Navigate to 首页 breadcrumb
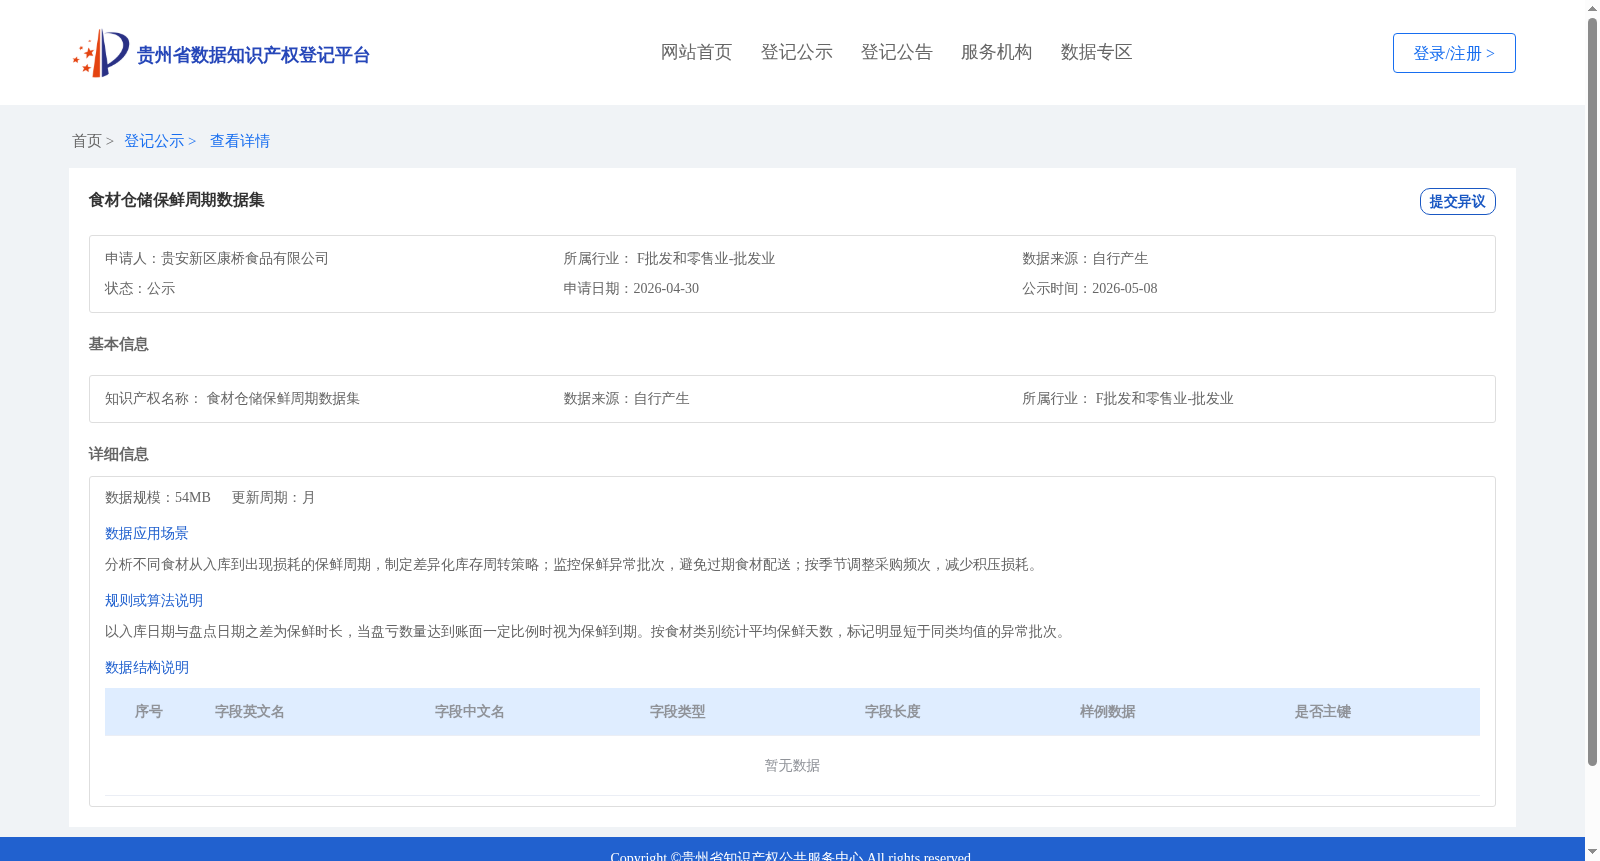The height and width of the screenshot is (861, 1600). coord(87,141)
